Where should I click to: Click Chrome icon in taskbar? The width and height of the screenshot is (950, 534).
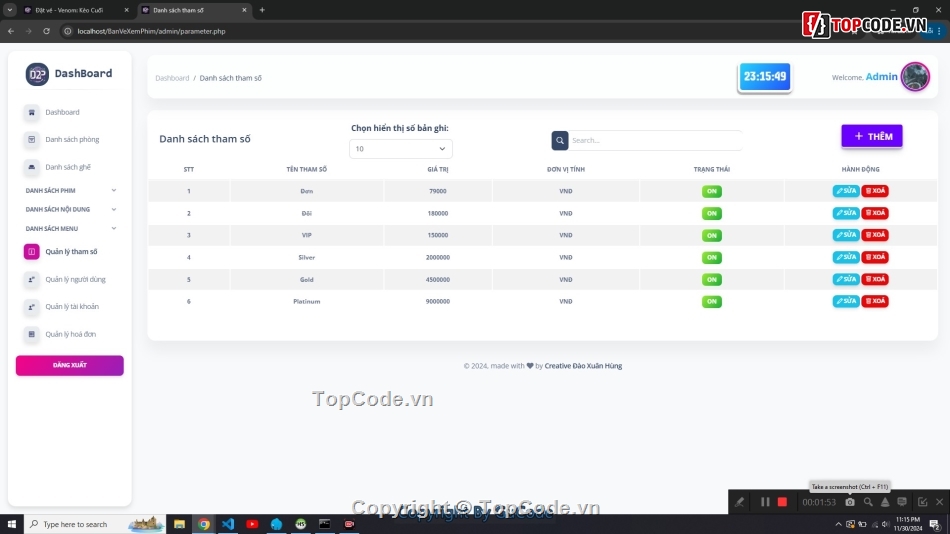(x=204, y=524)
